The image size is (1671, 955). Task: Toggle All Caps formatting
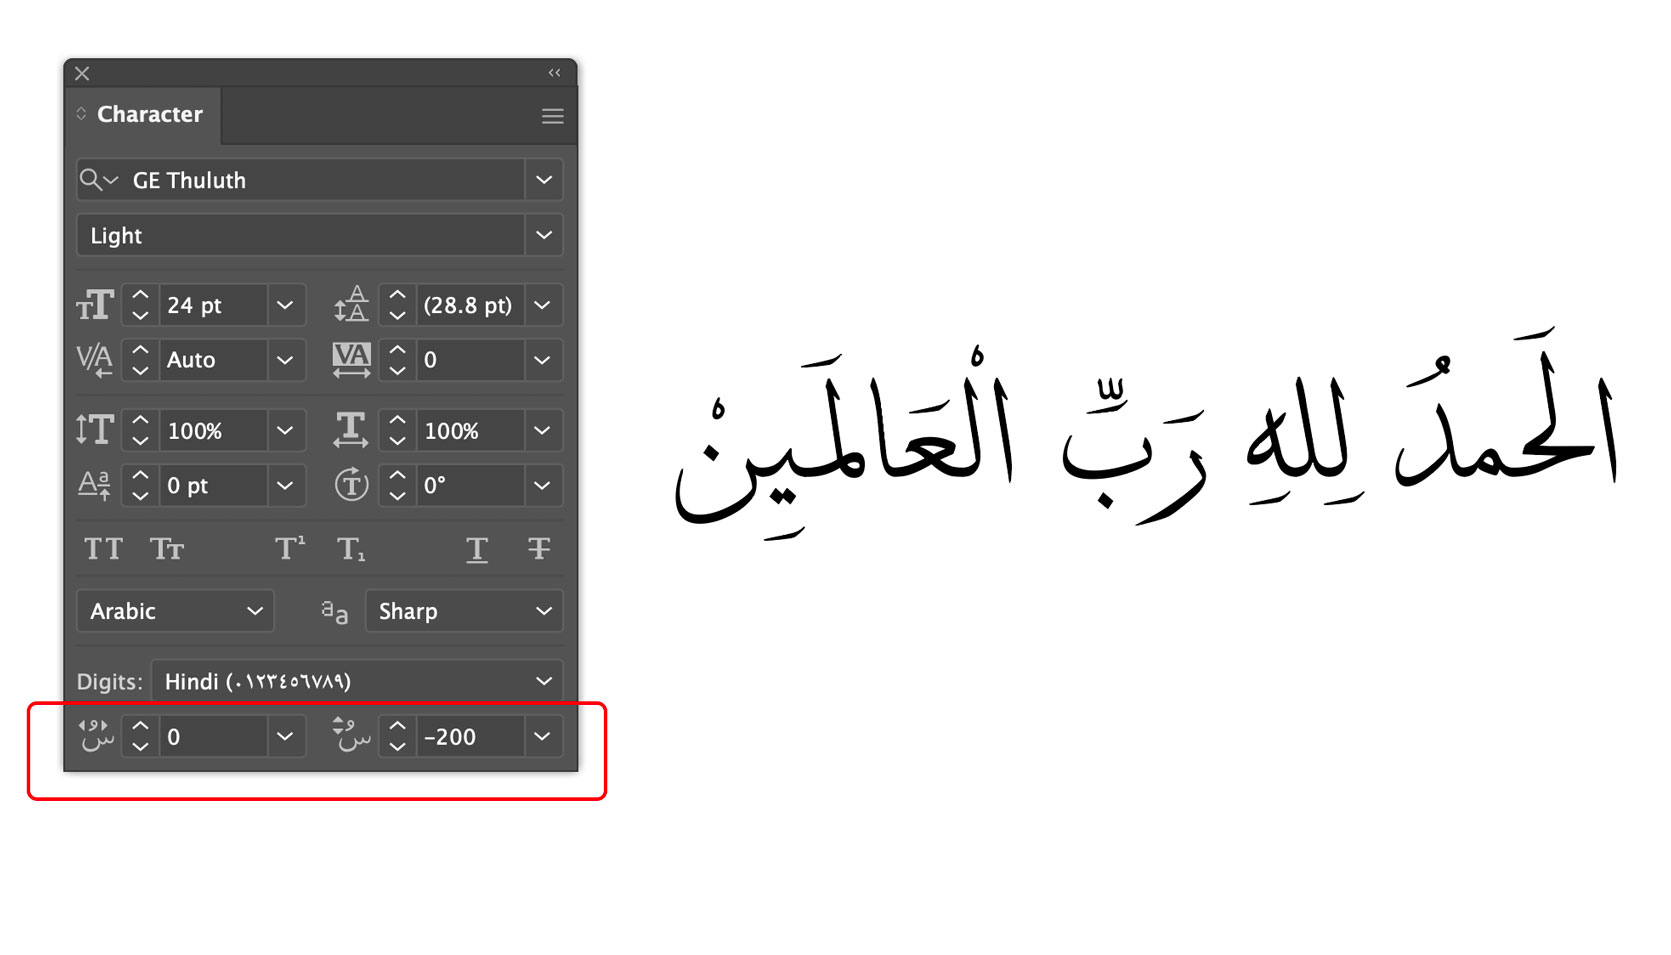(x=103, y=548)
